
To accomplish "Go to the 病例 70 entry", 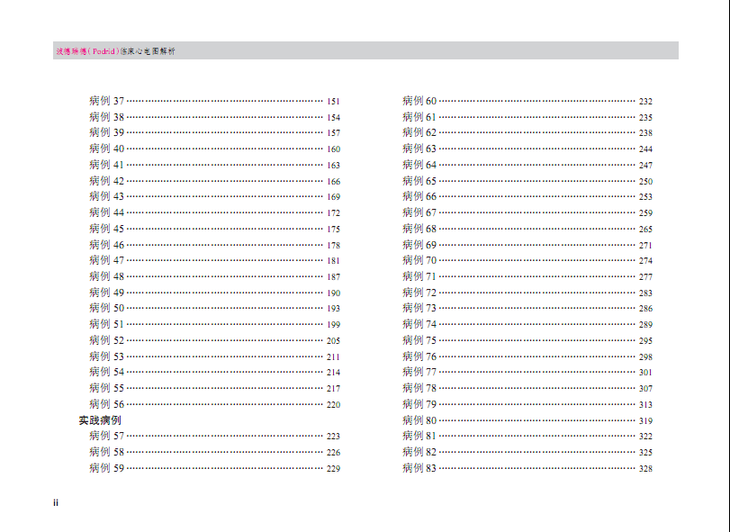I will coord(420,261).
